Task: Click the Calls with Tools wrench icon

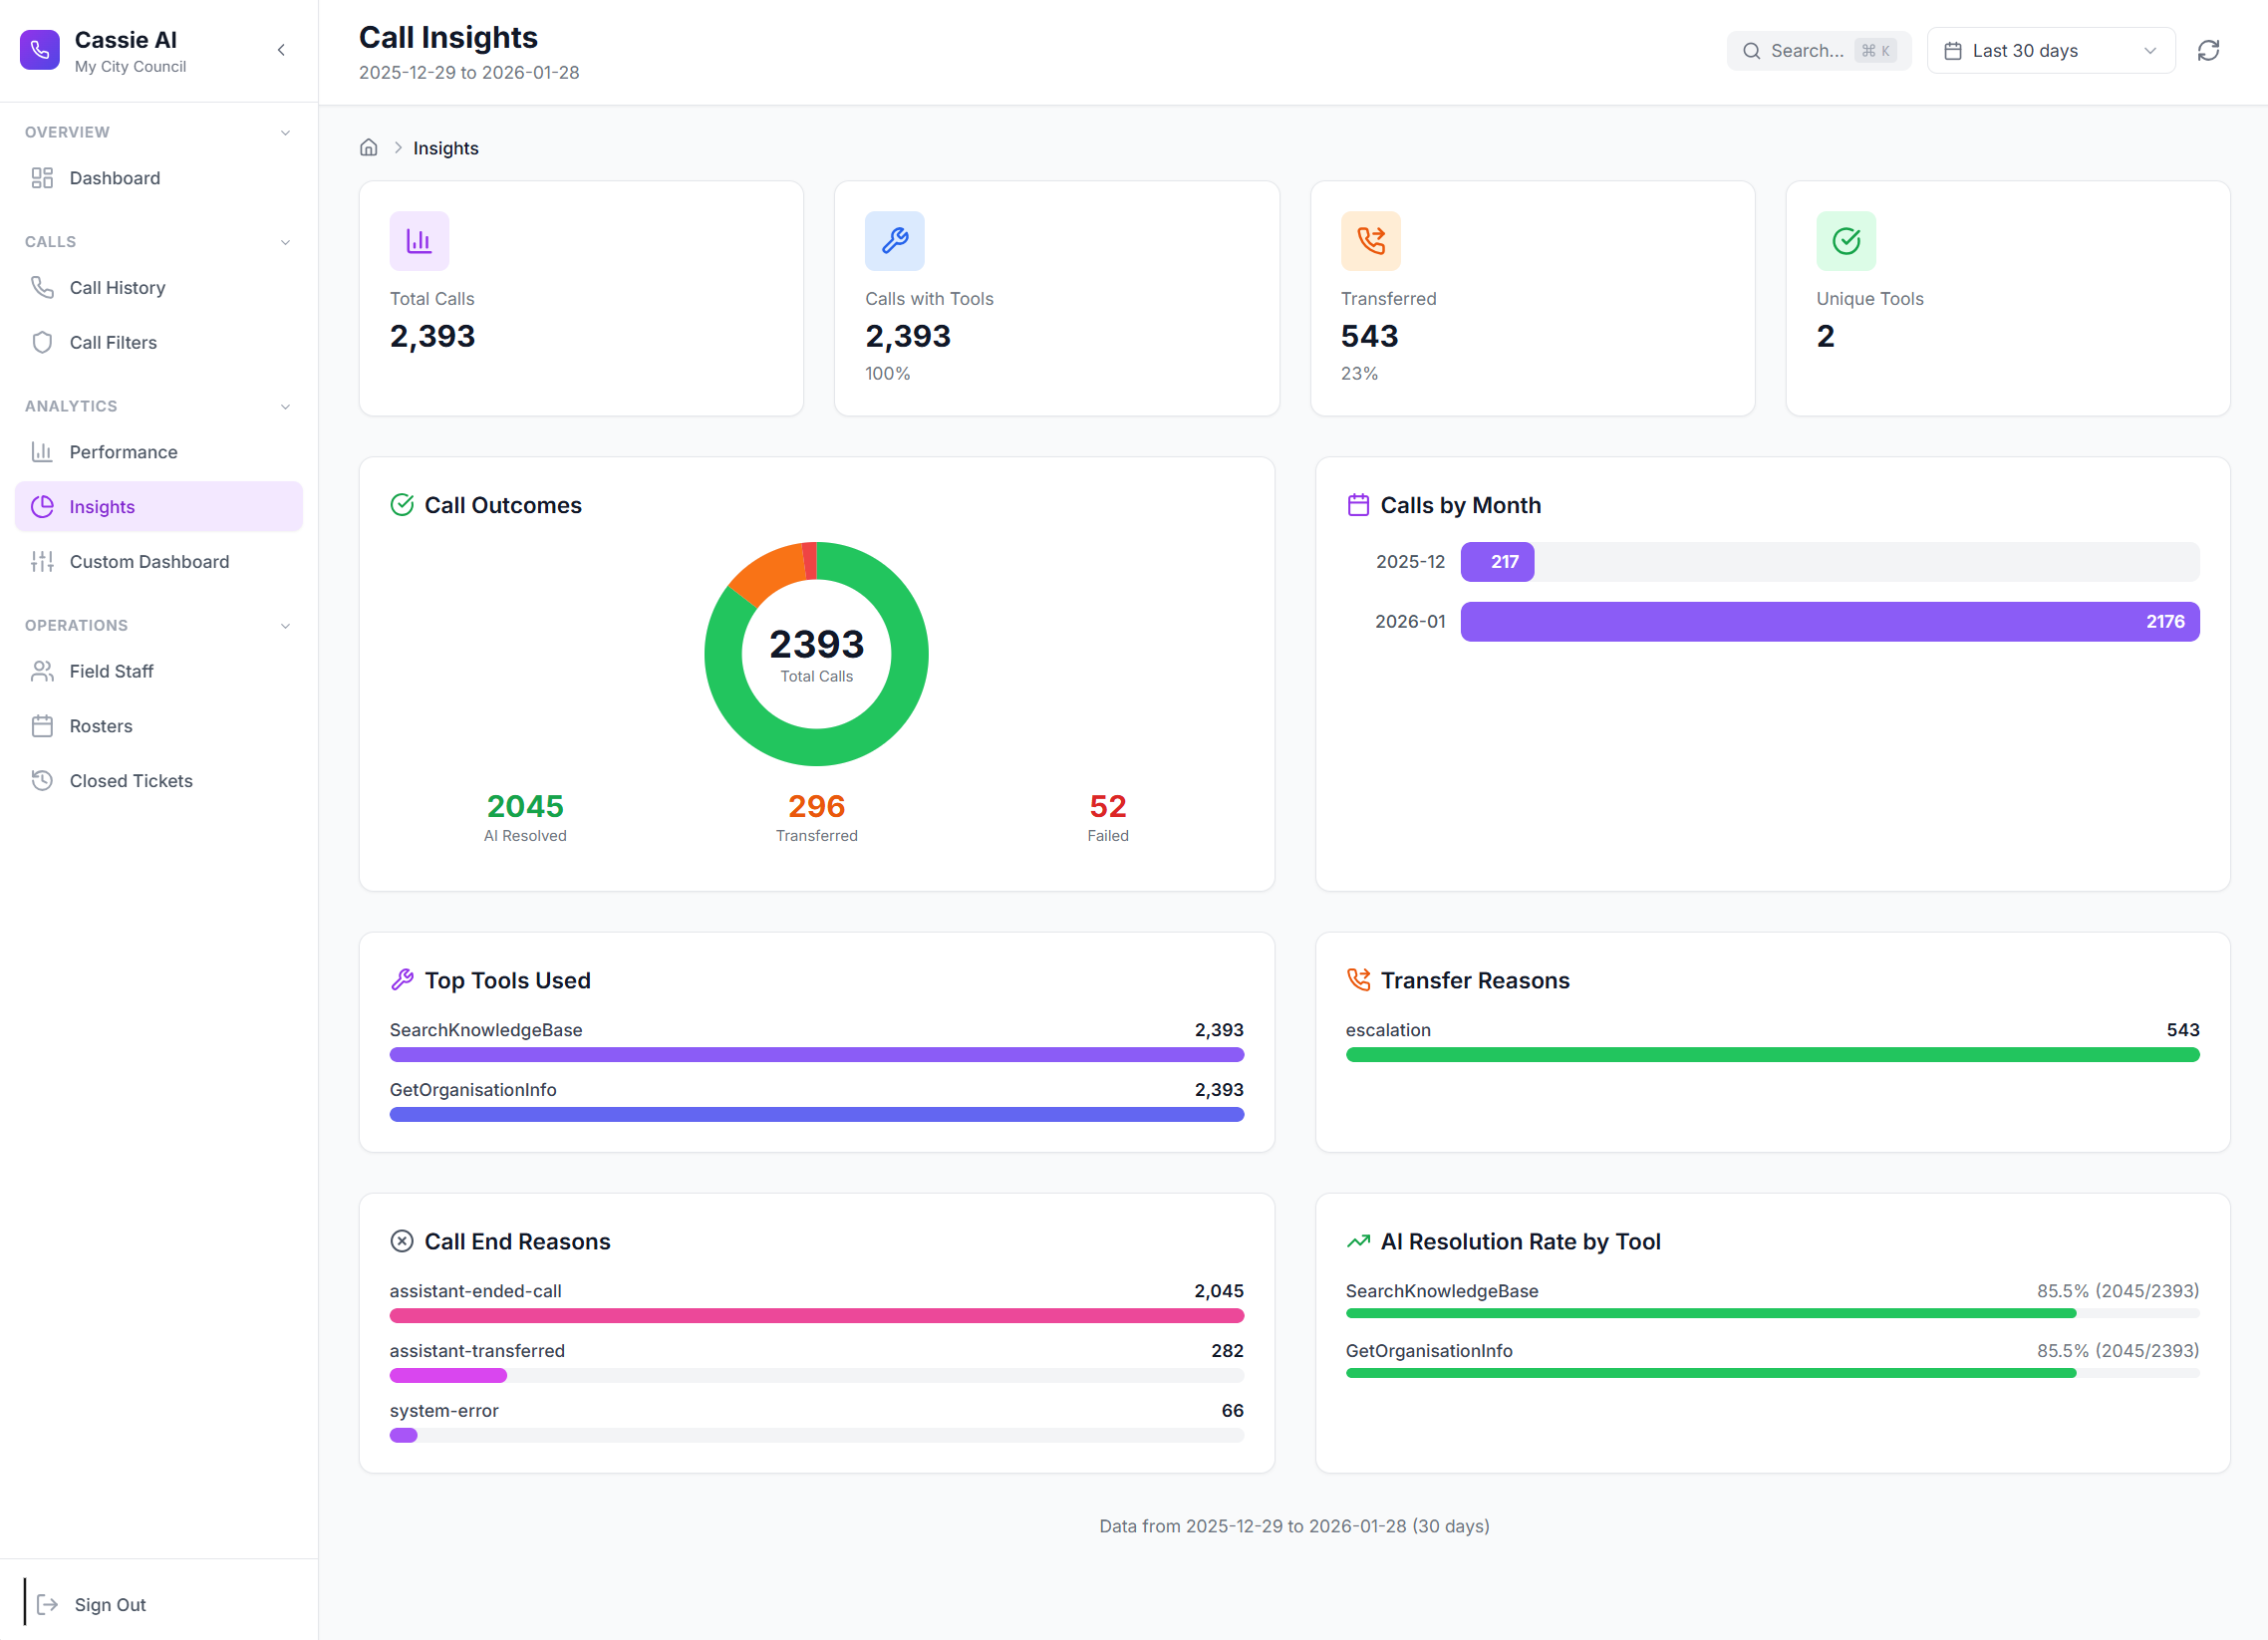Action: tap(895, 241)
